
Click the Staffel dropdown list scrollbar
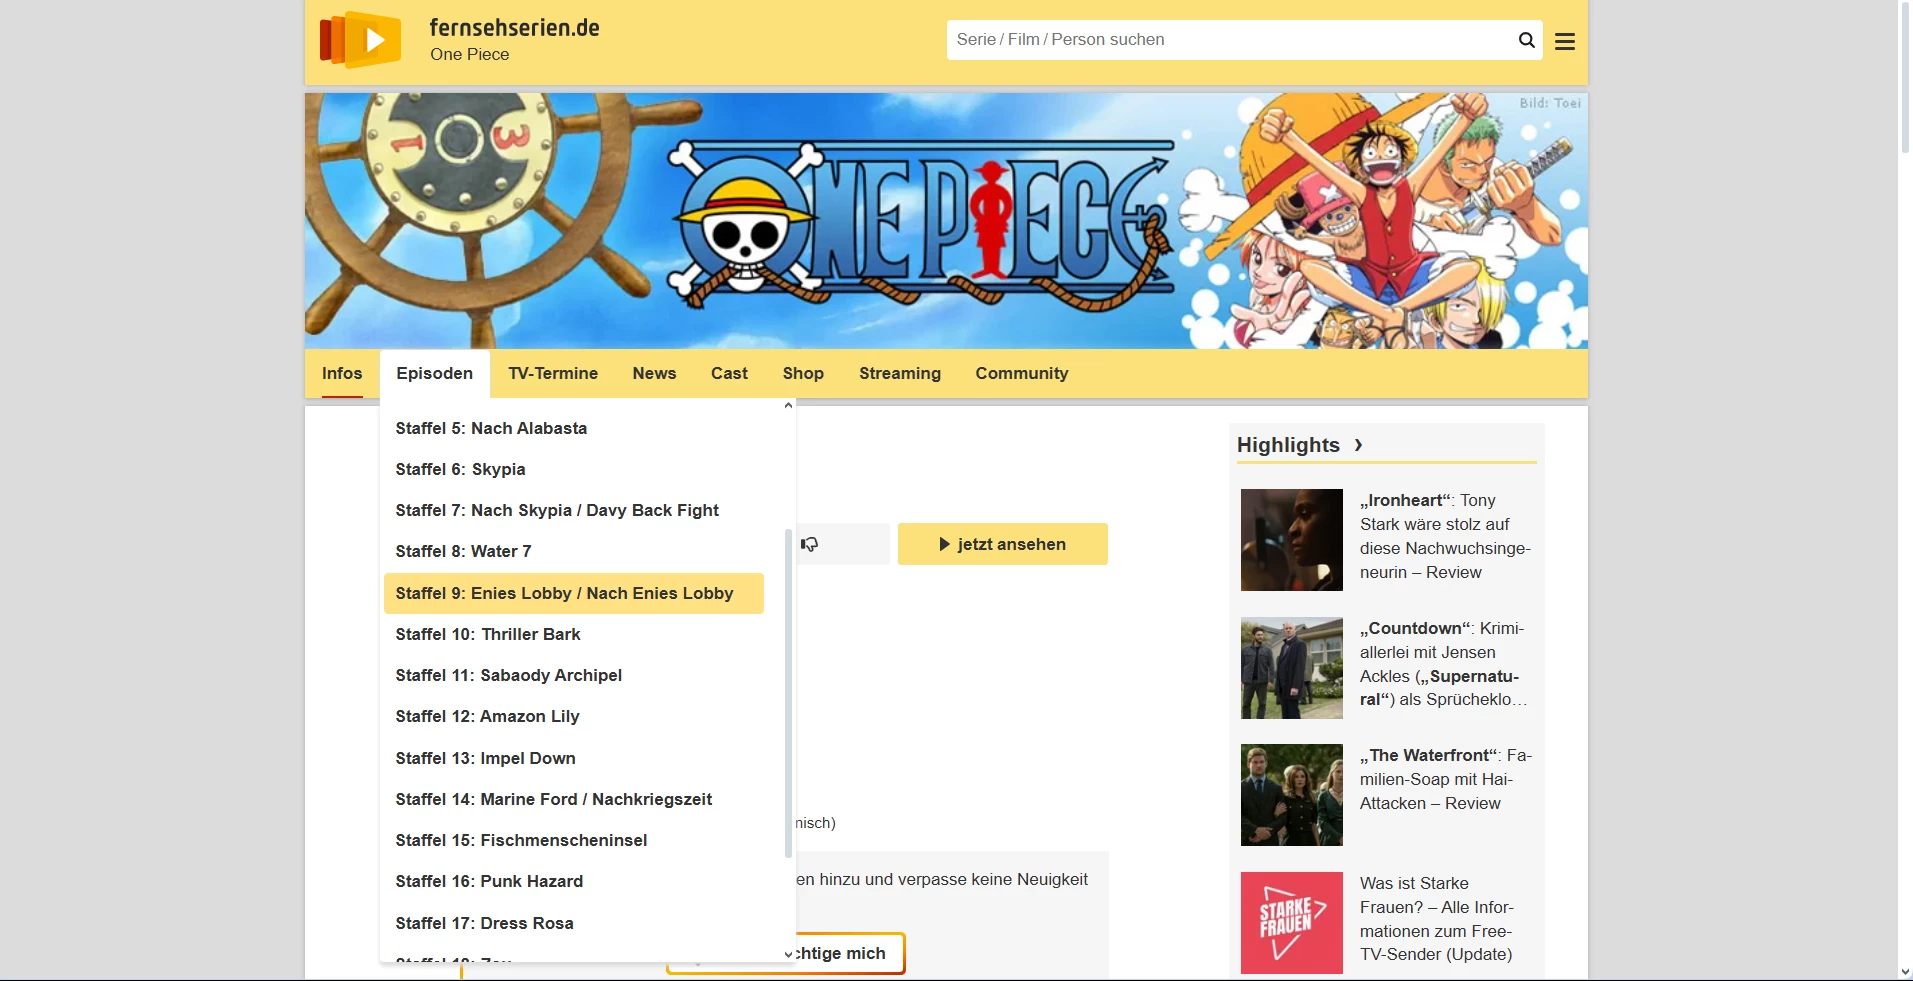click(788, 693)
